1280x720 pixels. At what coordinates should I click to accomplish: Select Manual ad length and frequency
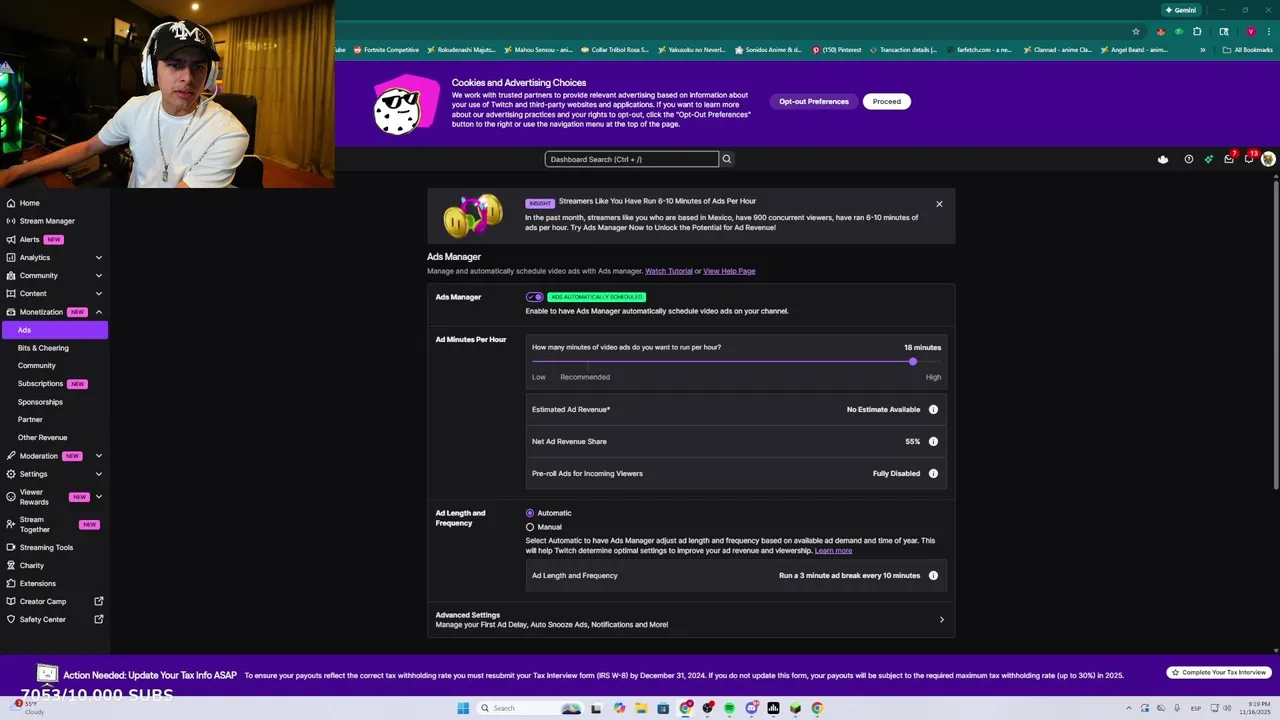(530, 527)
